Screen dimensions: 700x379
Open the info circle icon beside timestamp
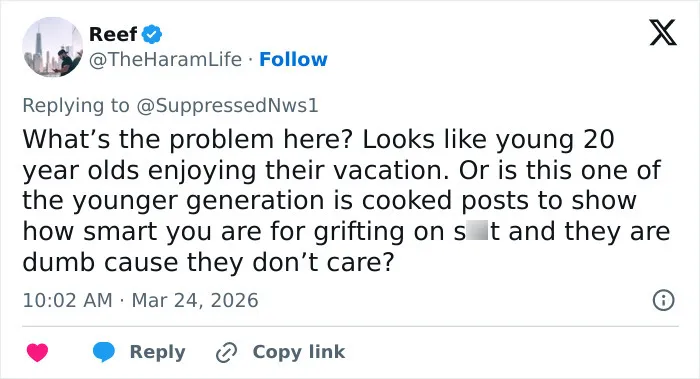[x=663, y=300]
